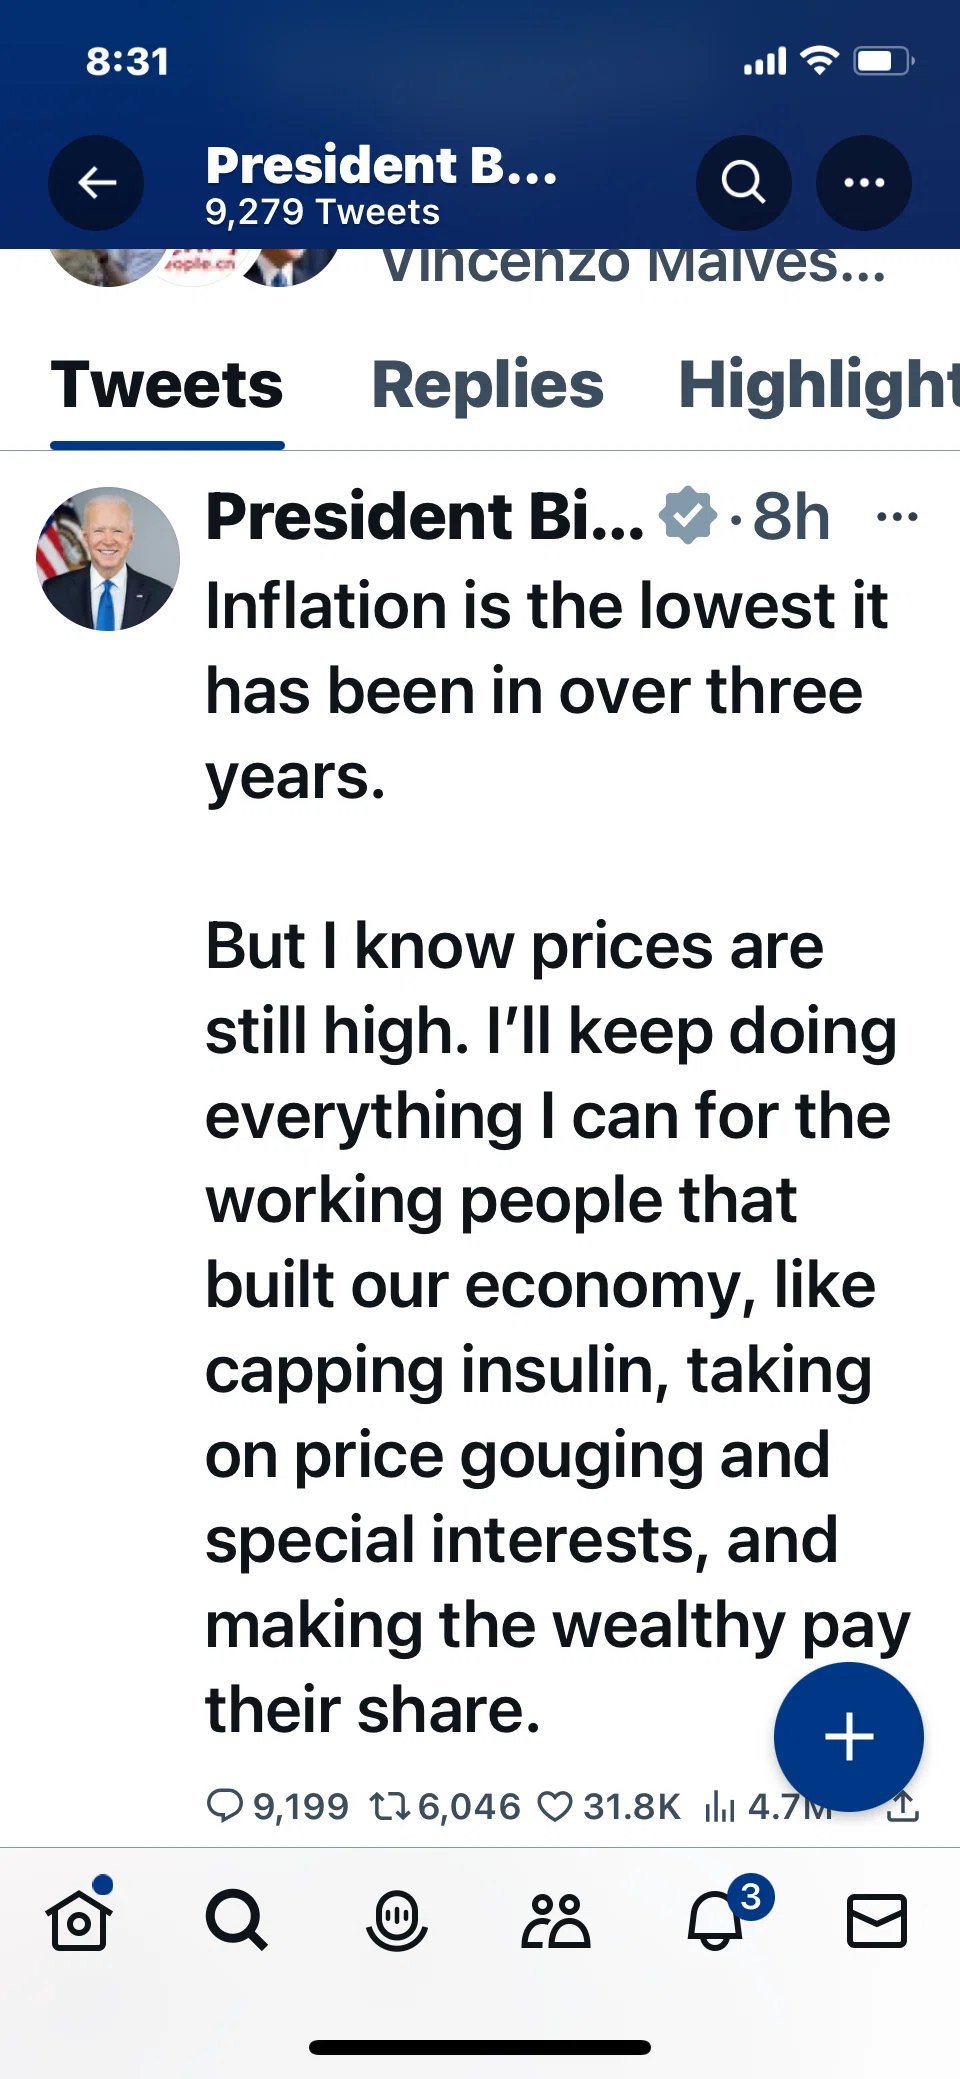Open Messages envelope tab
Screen dimensions: 960x2079
coord(876,1920)
